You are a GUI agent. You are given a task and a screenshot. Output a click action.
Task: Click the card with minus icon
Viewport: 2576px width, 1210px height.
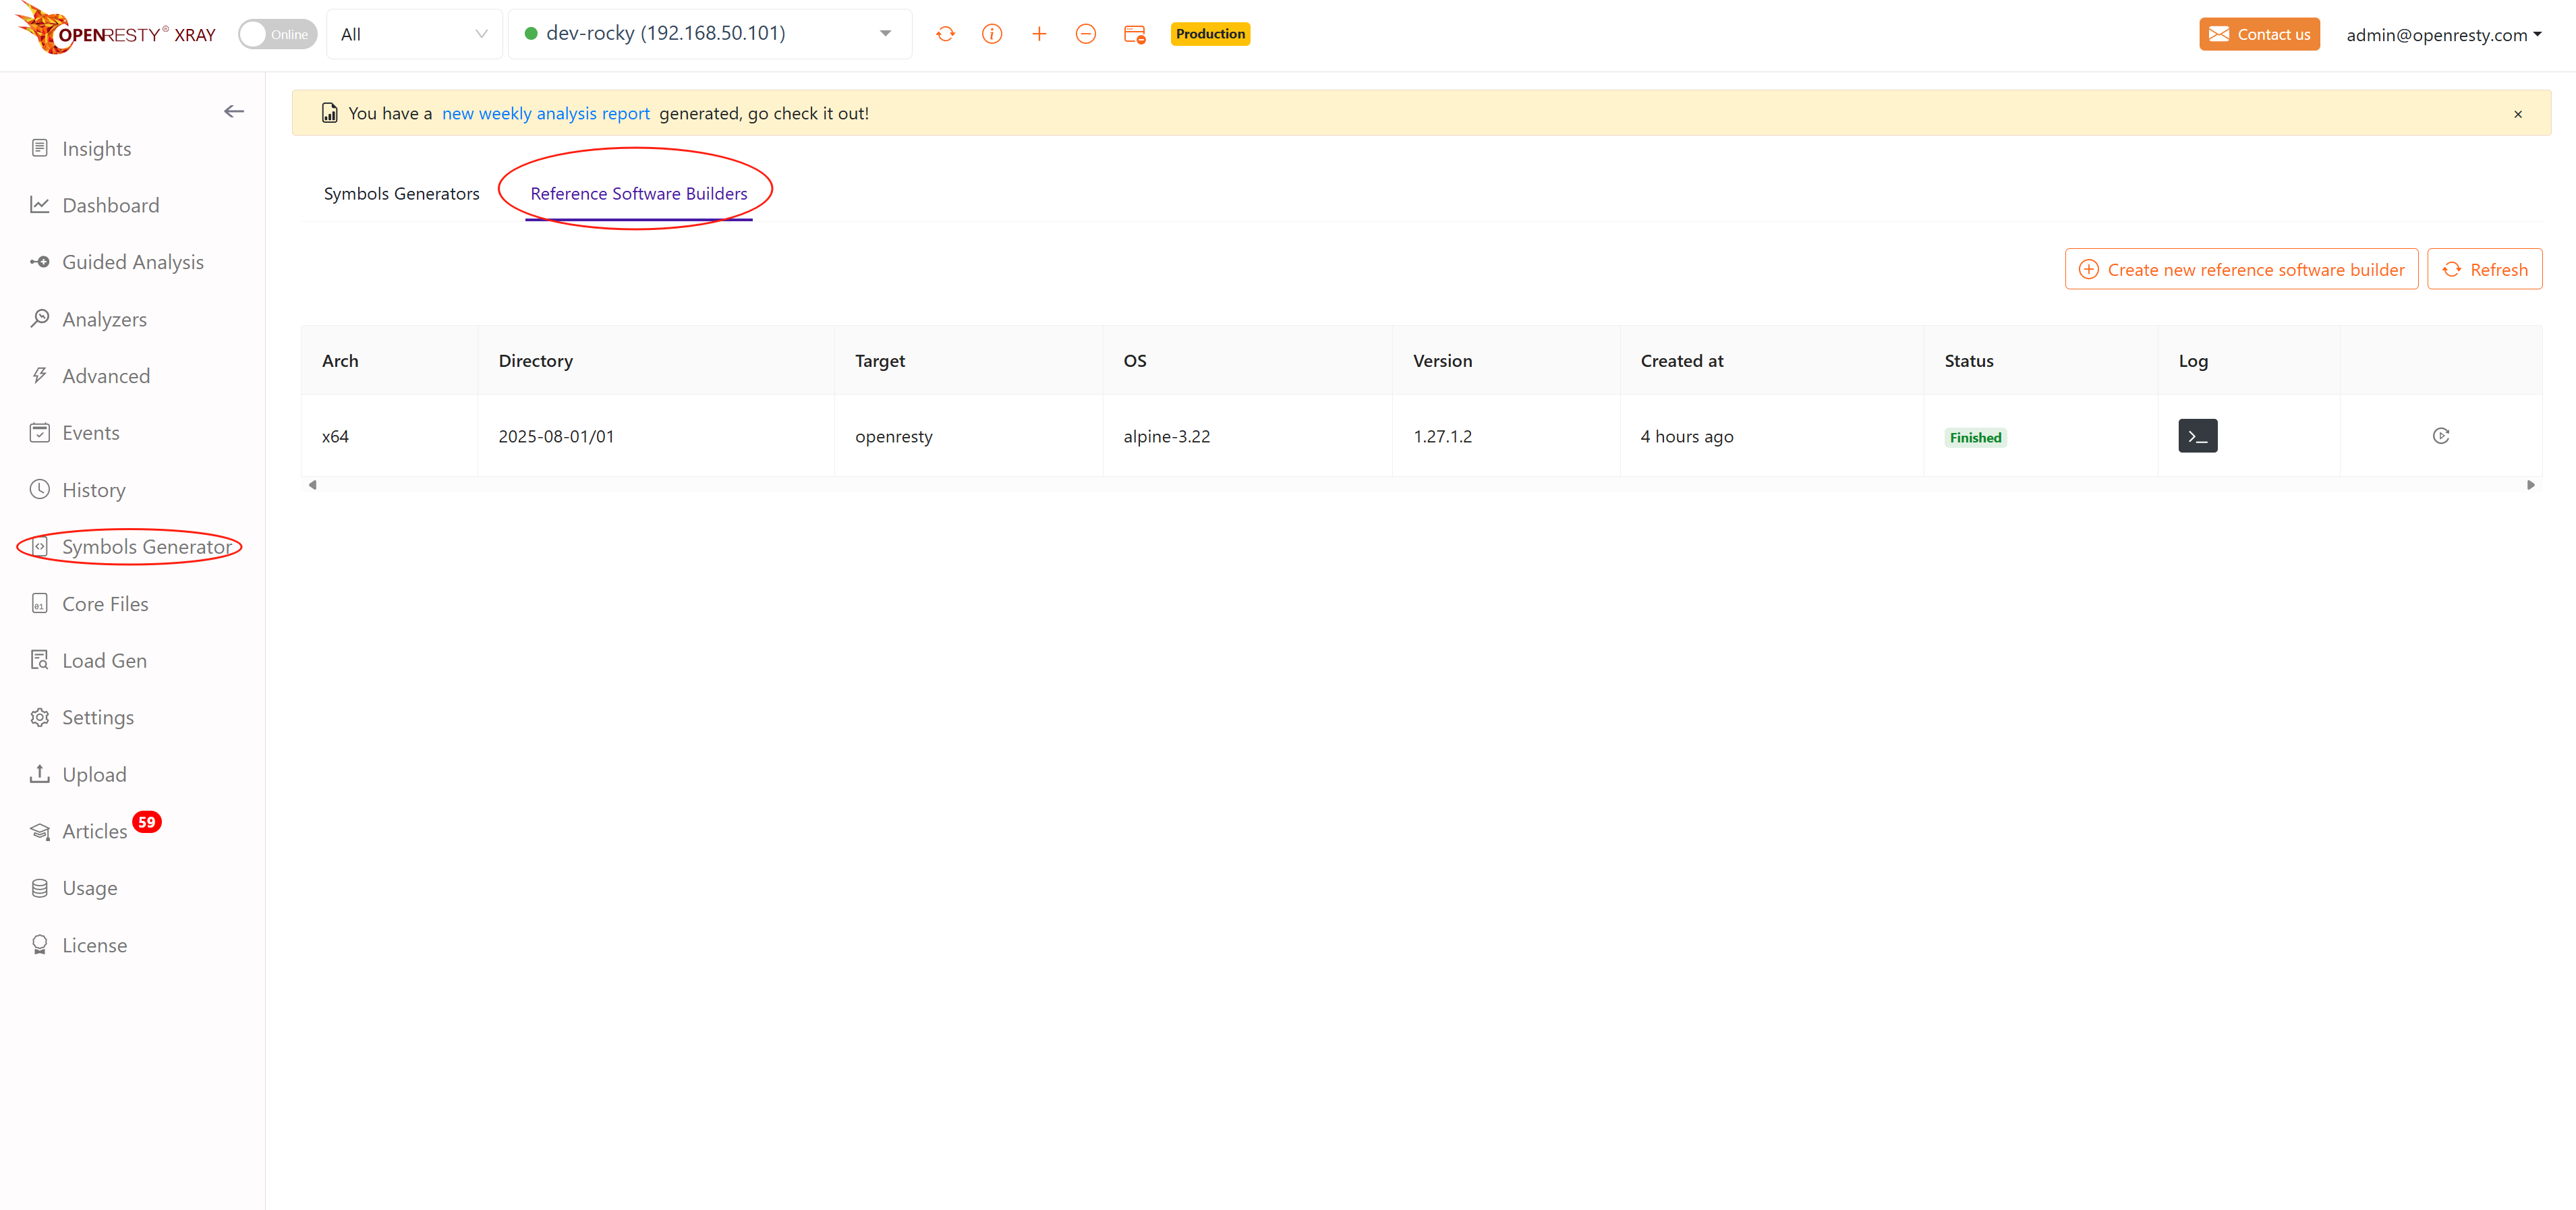click(x=1134, y=34)
